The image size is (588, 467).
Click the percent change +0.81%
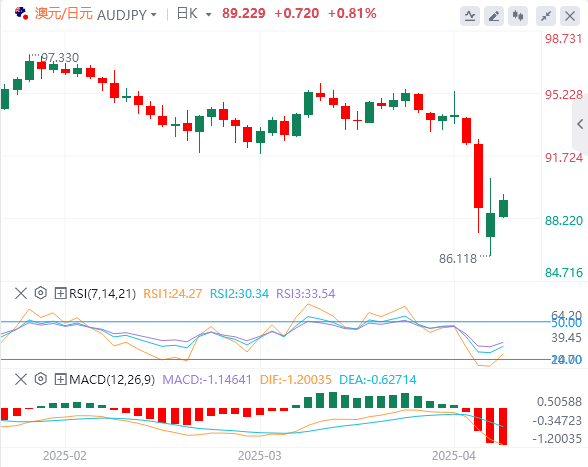[352, 14]
